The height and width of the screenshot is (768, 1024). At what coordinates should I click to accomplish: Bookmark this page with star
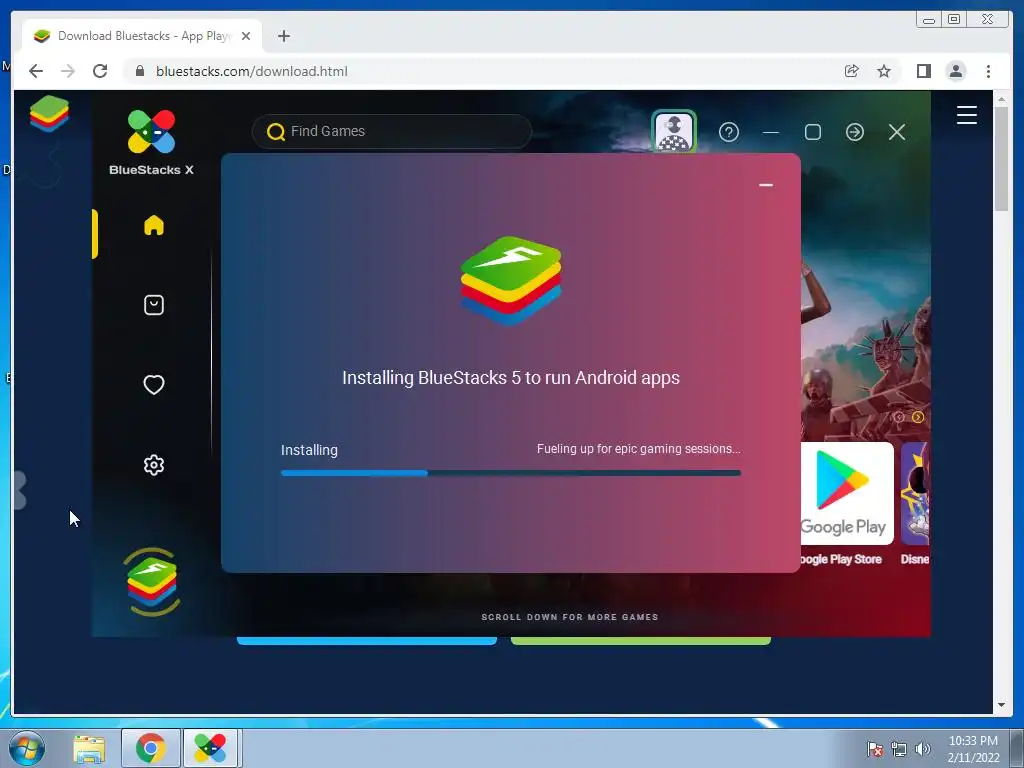(x=884, y=71)
